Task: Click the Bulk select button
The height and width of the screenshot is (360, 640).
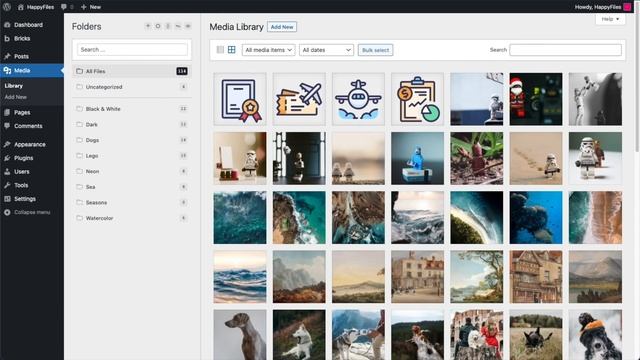Action: 375,50
